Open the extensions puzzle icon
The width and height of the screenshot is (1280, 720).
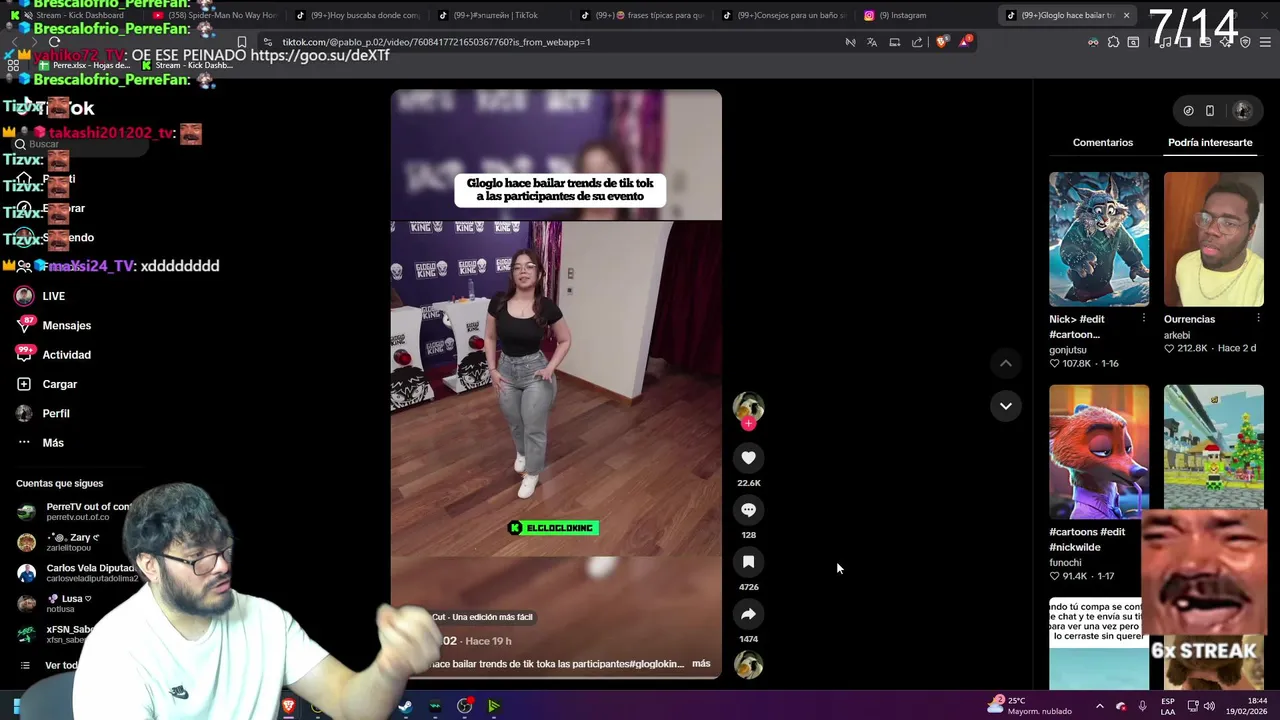(1113, 42)
